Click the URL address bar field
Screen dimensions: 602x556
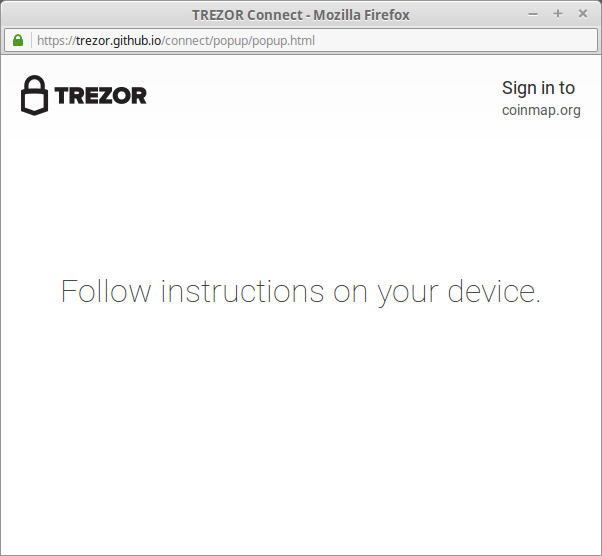[x=301, y=40]
